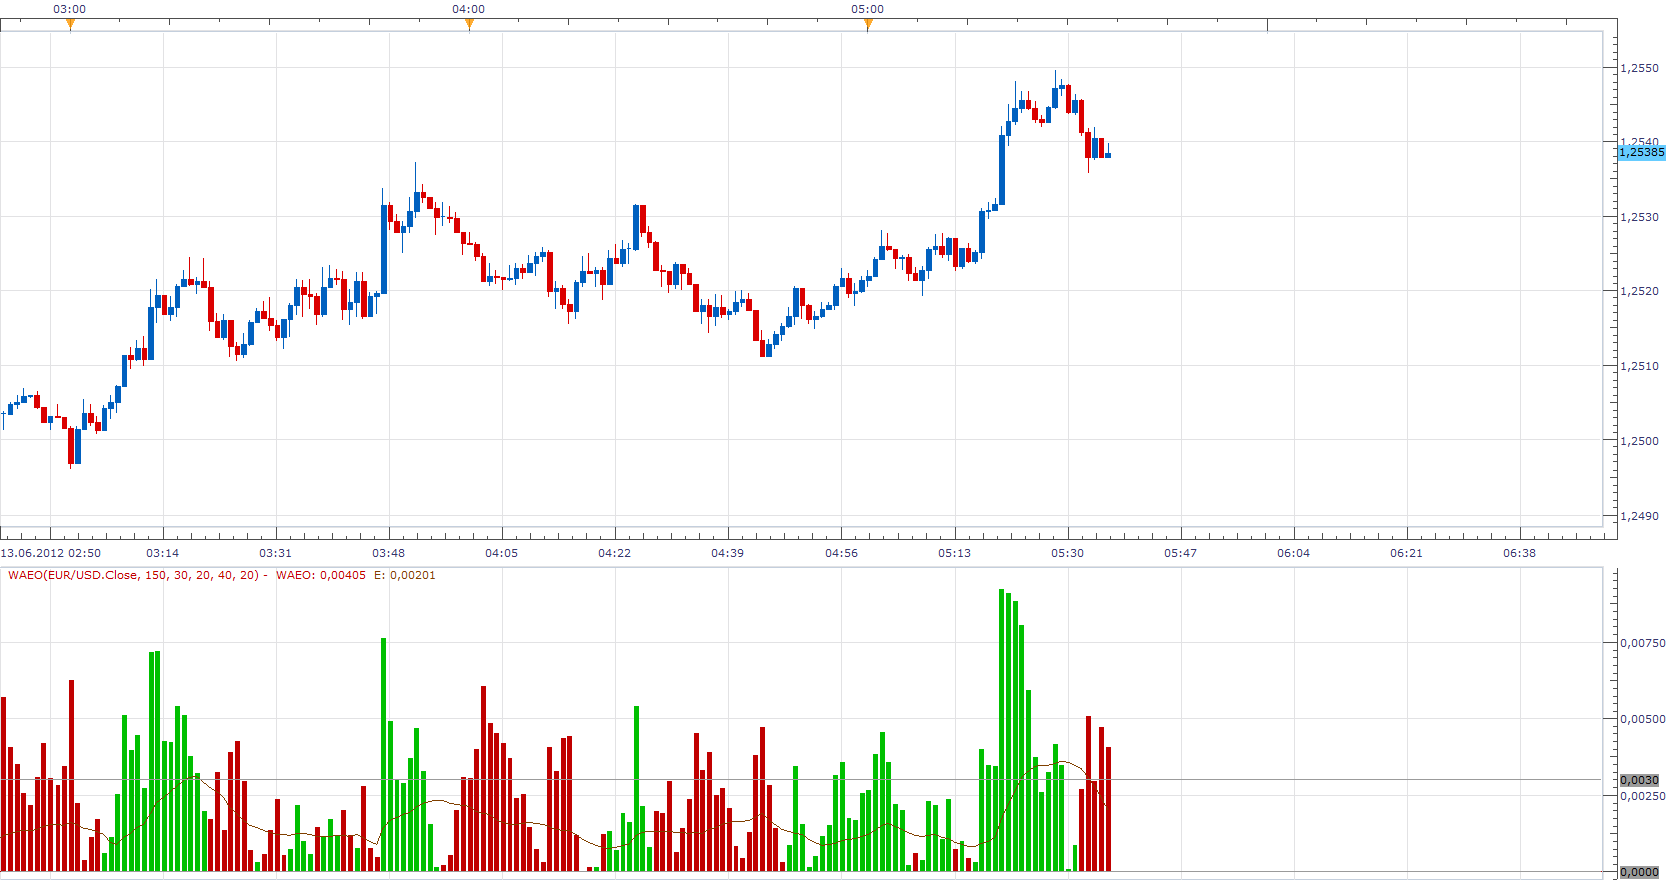This screenshot has width=1674, height=880.
Task: Click the 0,00500 indicator axis label
Action: (x=1643, y=719)
